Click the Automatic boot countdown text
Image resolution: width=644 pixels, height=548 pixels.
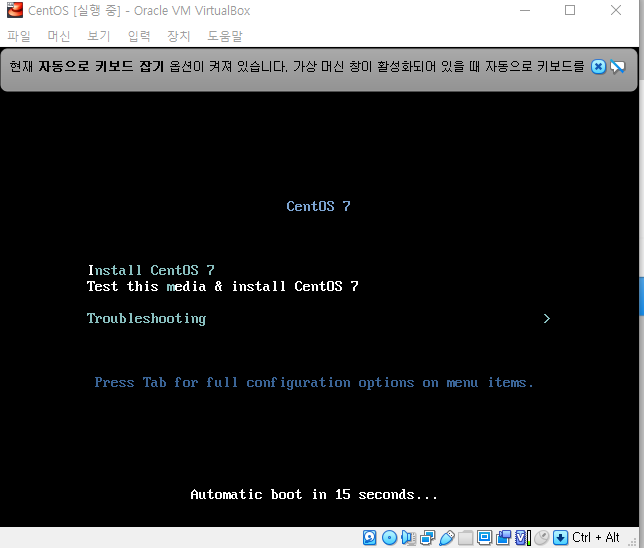click(314, 494)
